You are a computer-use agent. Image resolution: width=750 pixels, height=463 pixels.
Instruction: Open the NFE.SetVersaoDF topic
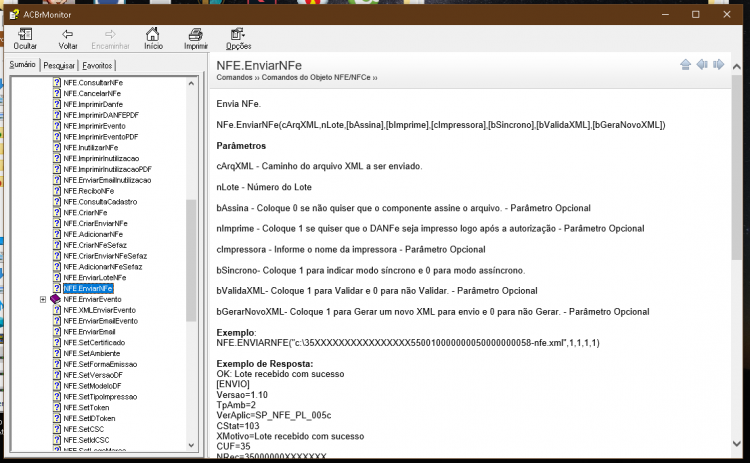(x=93, y=375)
